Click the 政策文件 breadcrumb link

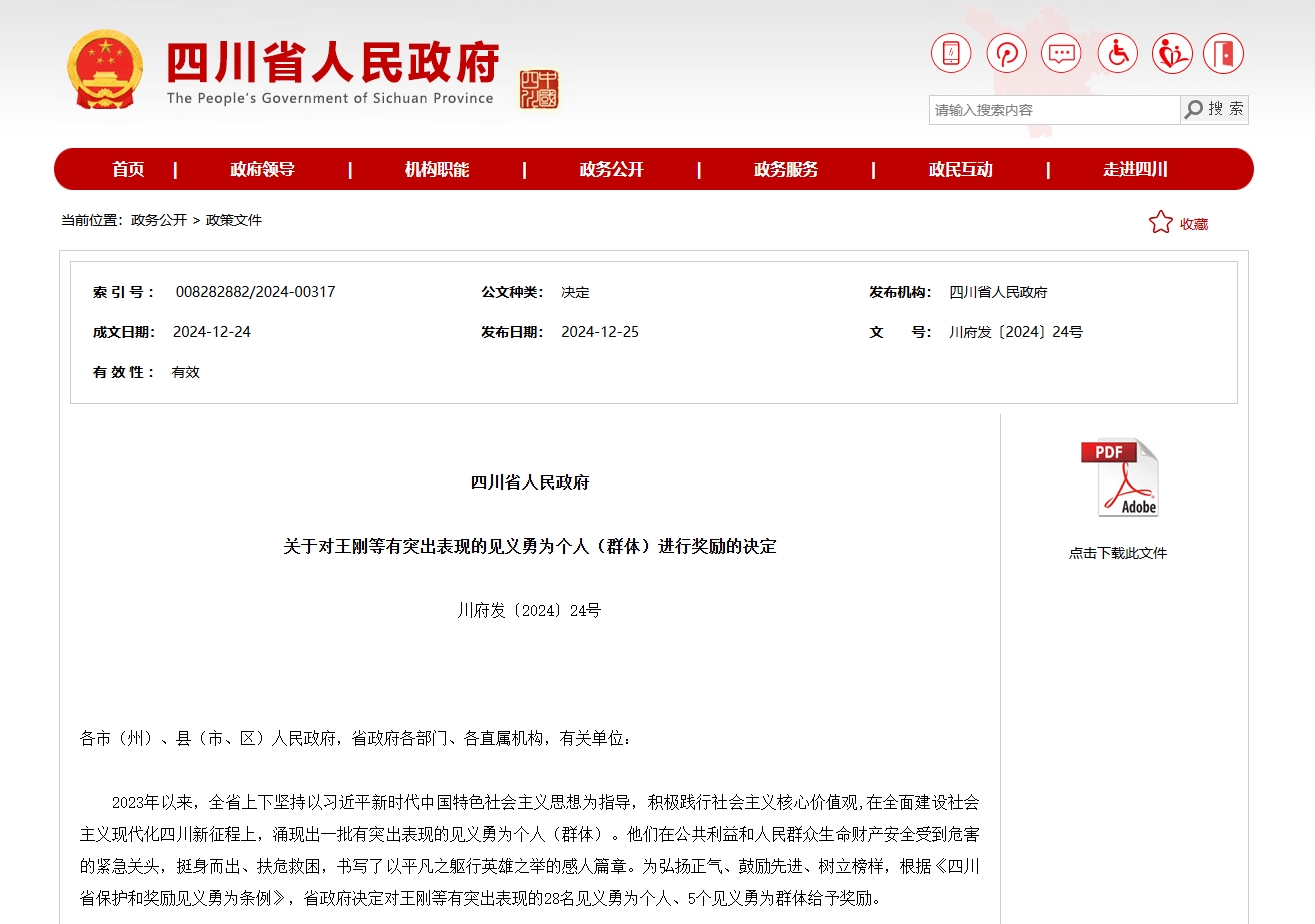[x=234, y=220]
